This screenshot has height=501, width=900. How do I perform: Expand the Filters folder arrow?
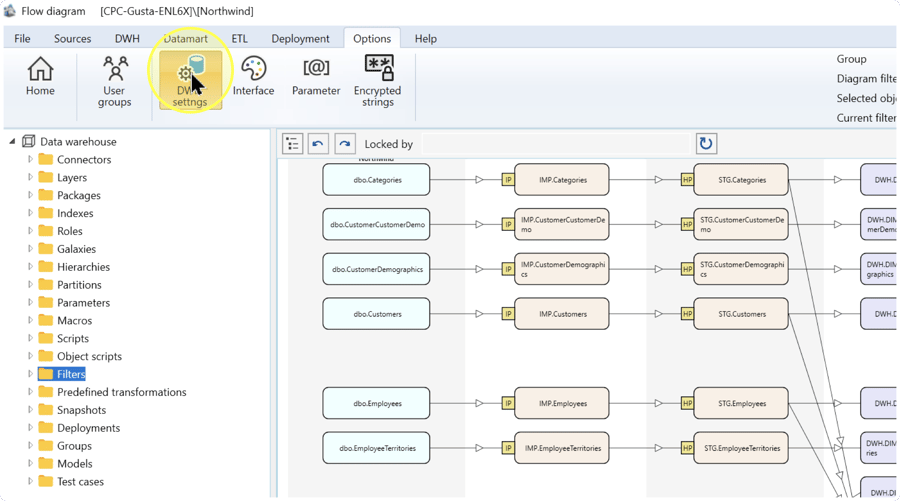pyautogui.click(x=30, y=374)
